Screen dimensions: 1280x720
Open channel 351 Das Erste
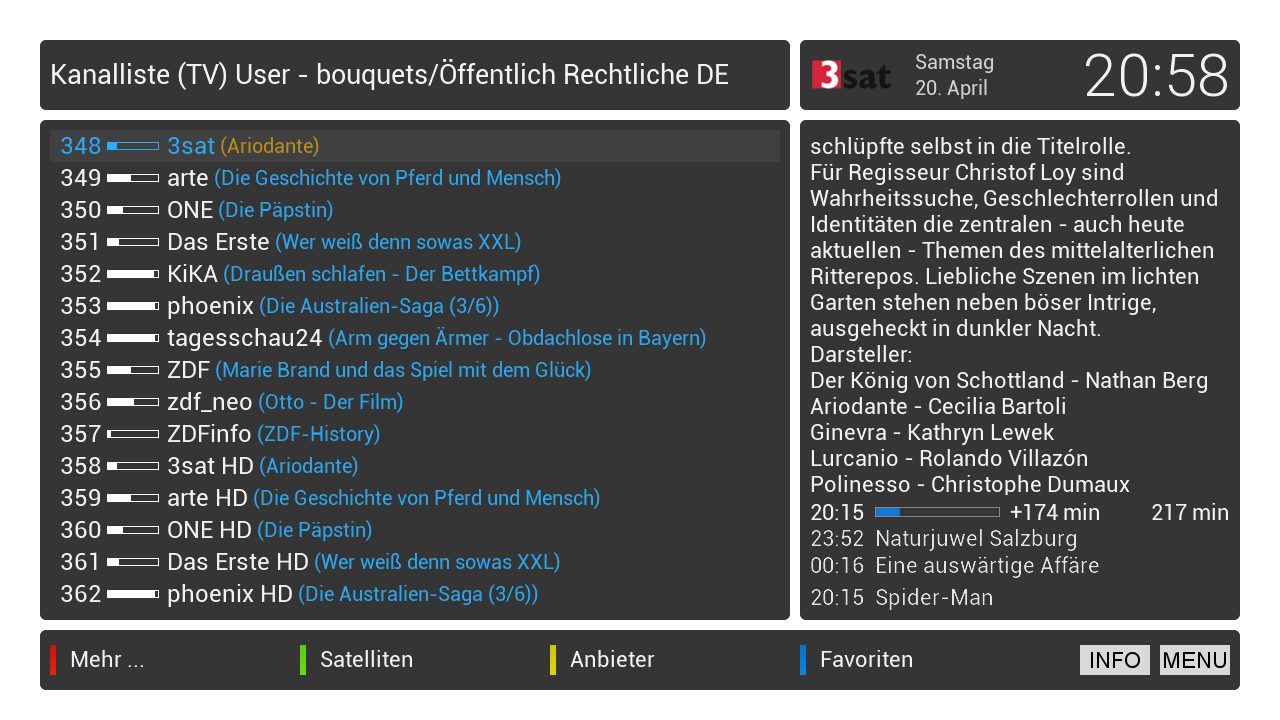415,242
